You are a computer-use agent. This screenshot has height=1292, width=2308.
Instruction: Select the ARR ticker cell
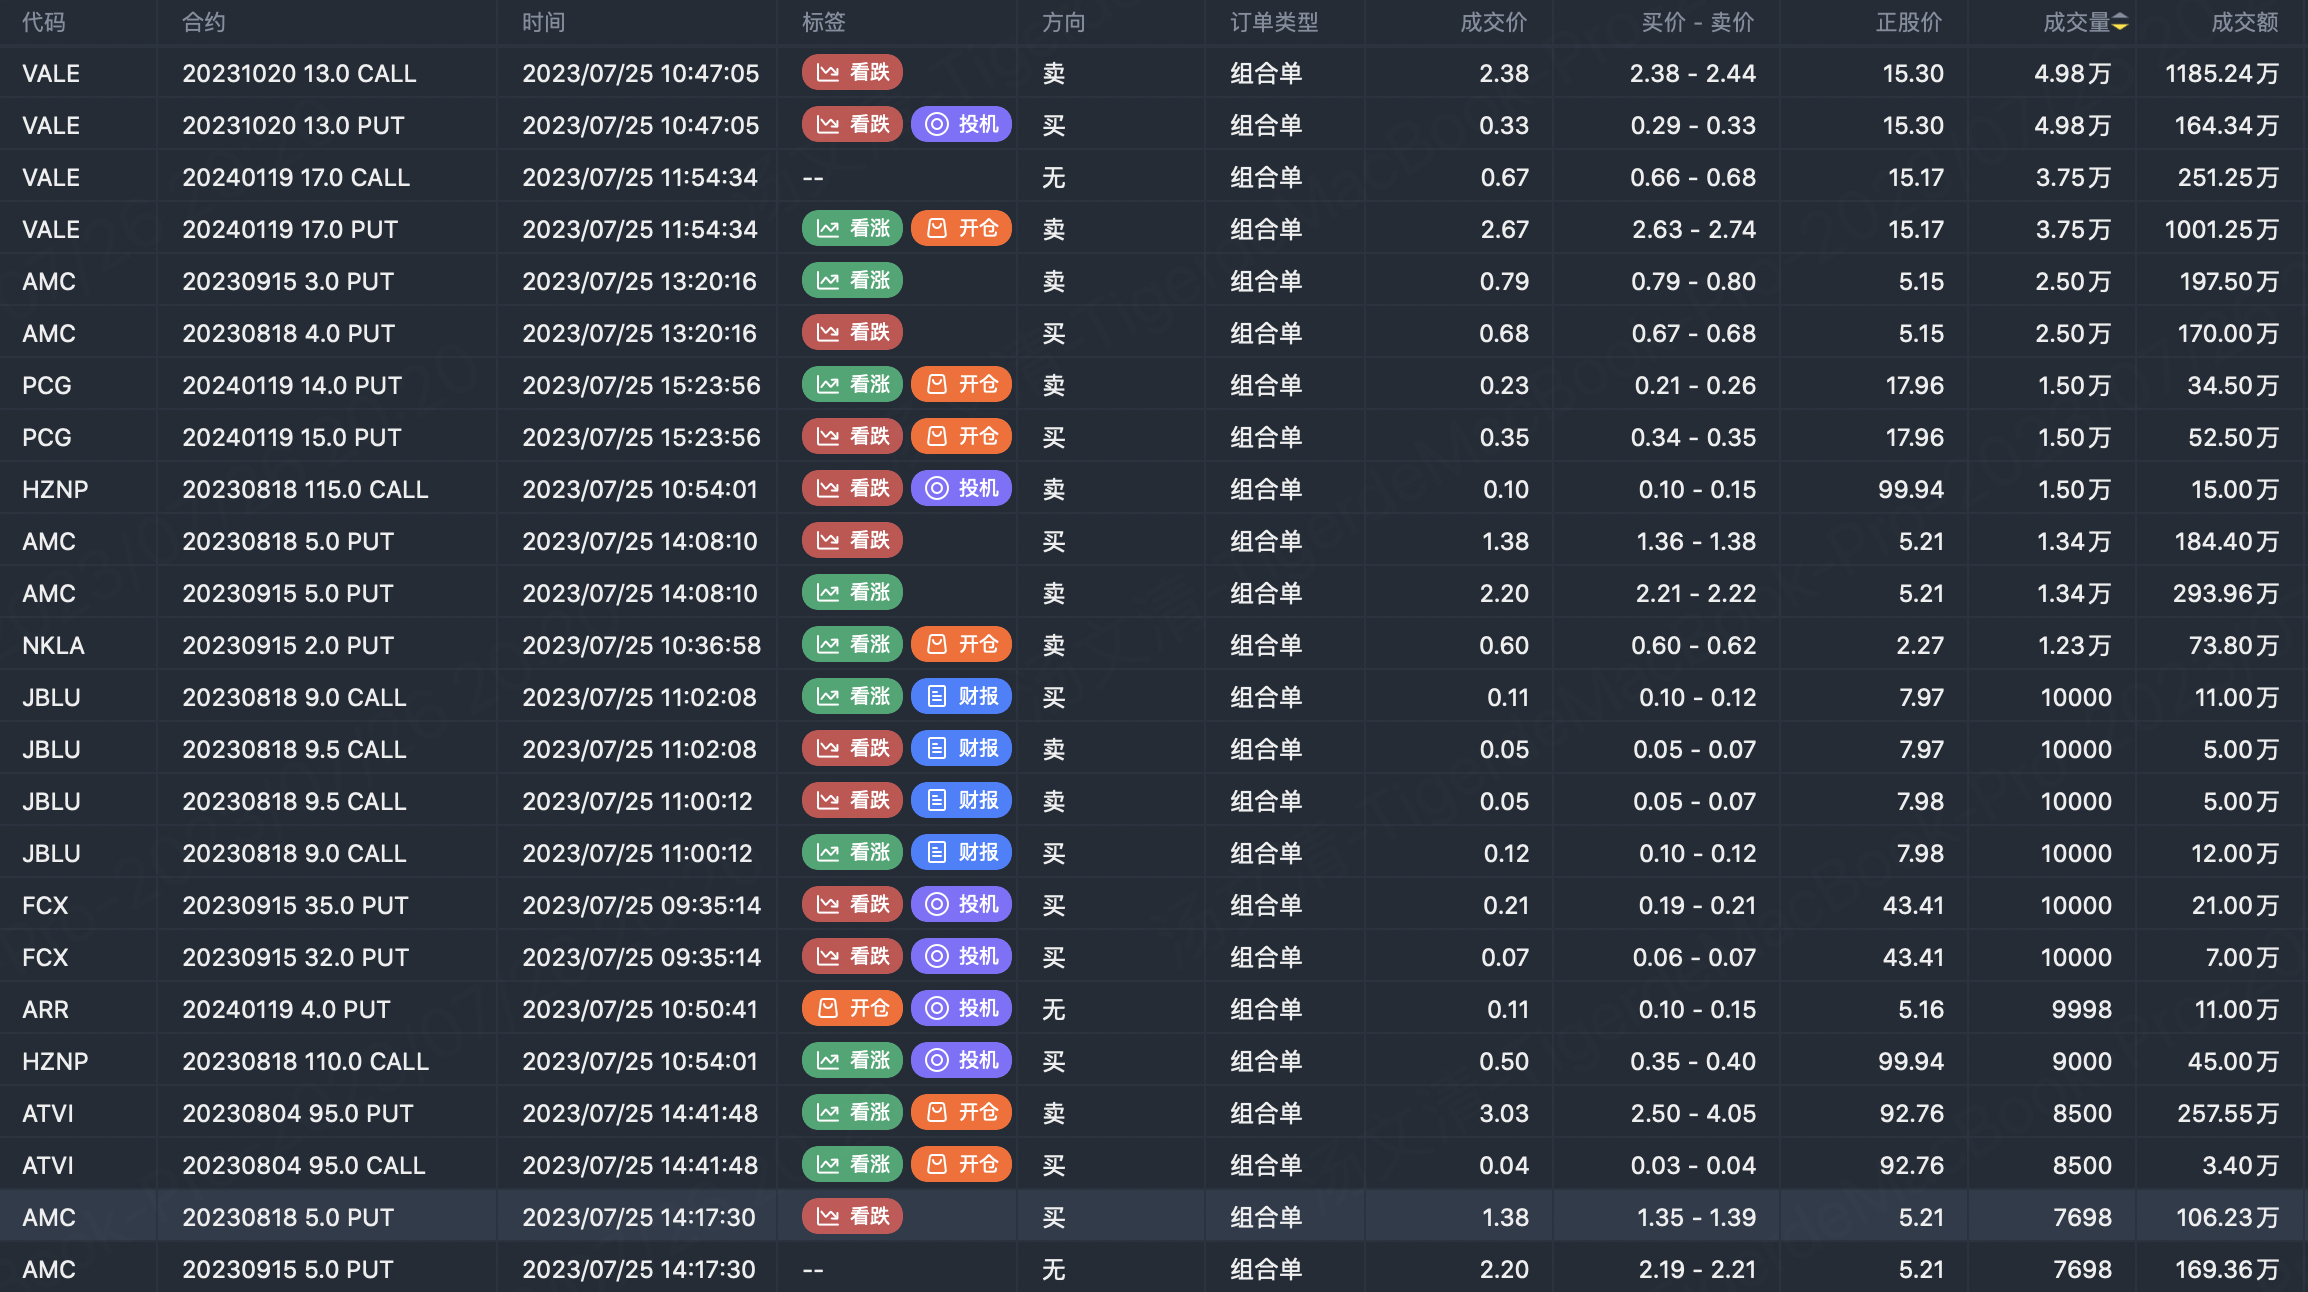[46, 1009]
